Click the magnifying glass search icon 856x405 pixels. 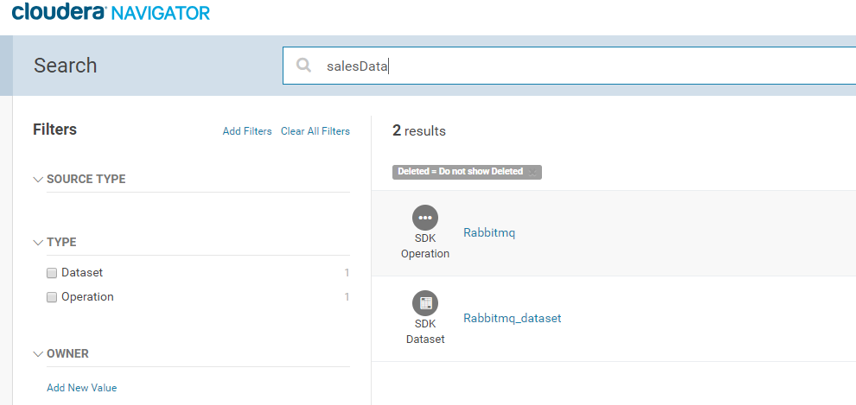[304, 66]
